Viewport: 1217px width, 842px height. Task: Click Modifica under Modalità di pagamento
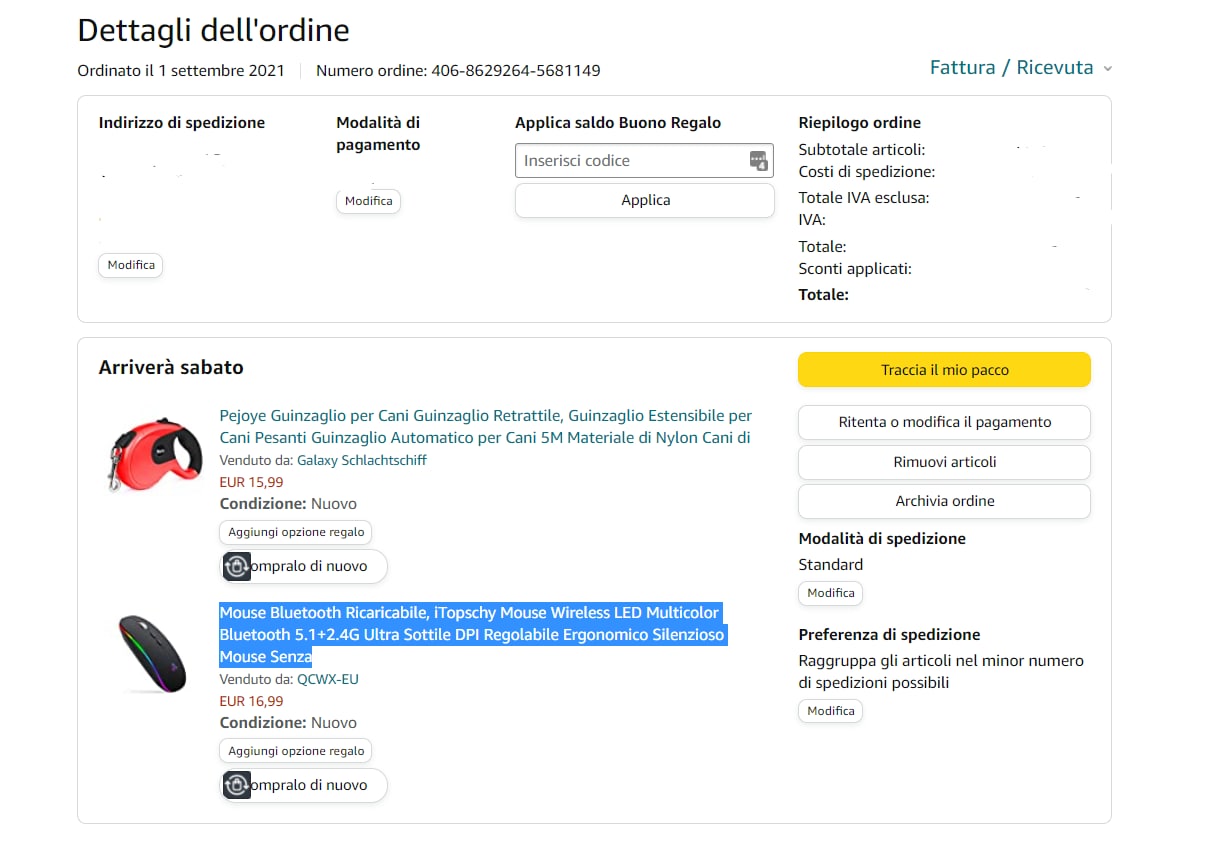click(x=368, y=201)
